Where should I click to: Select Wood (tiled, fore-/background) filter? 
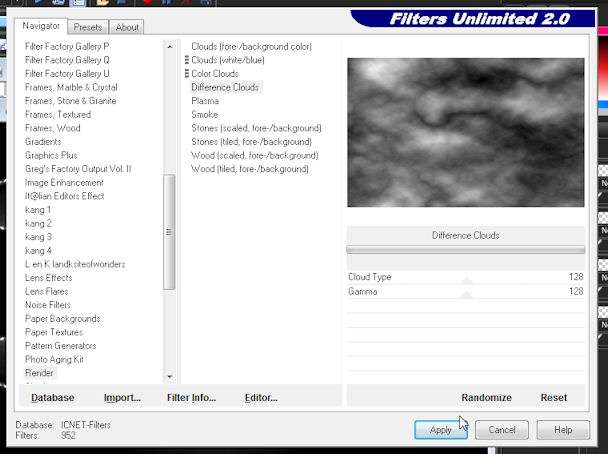click(x=250, y=169)
